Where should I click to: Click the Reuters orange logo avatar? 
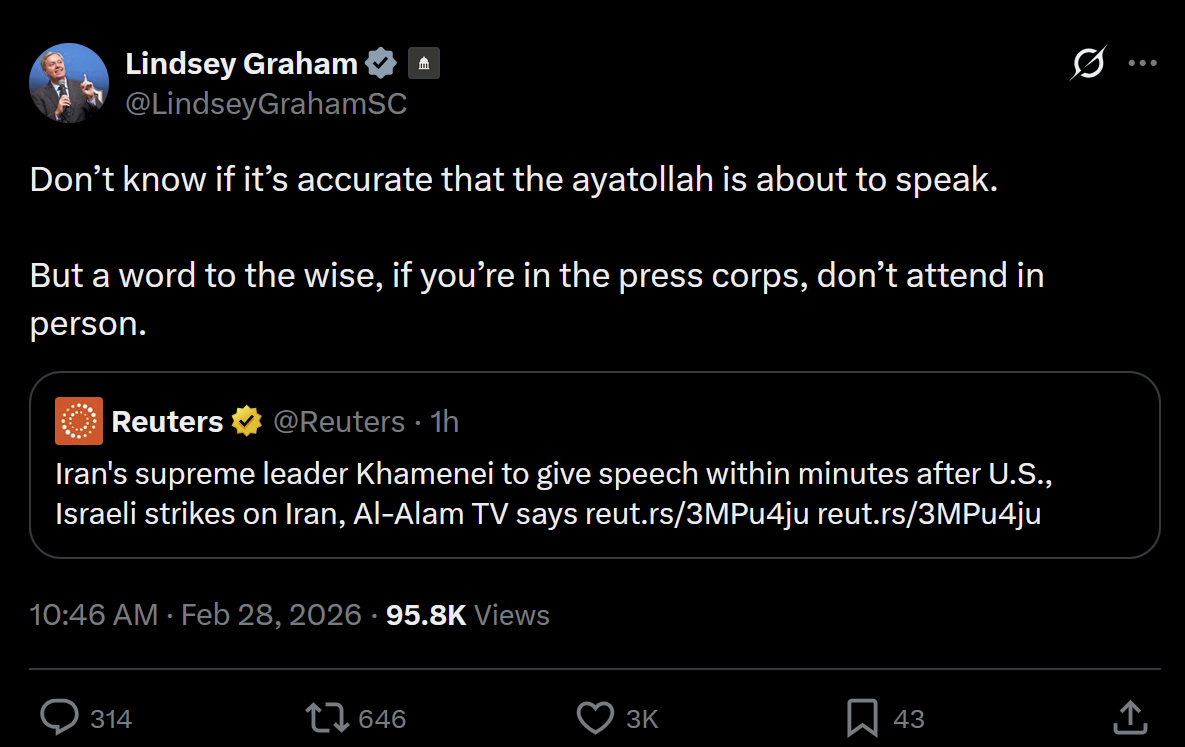pos(79,421)
